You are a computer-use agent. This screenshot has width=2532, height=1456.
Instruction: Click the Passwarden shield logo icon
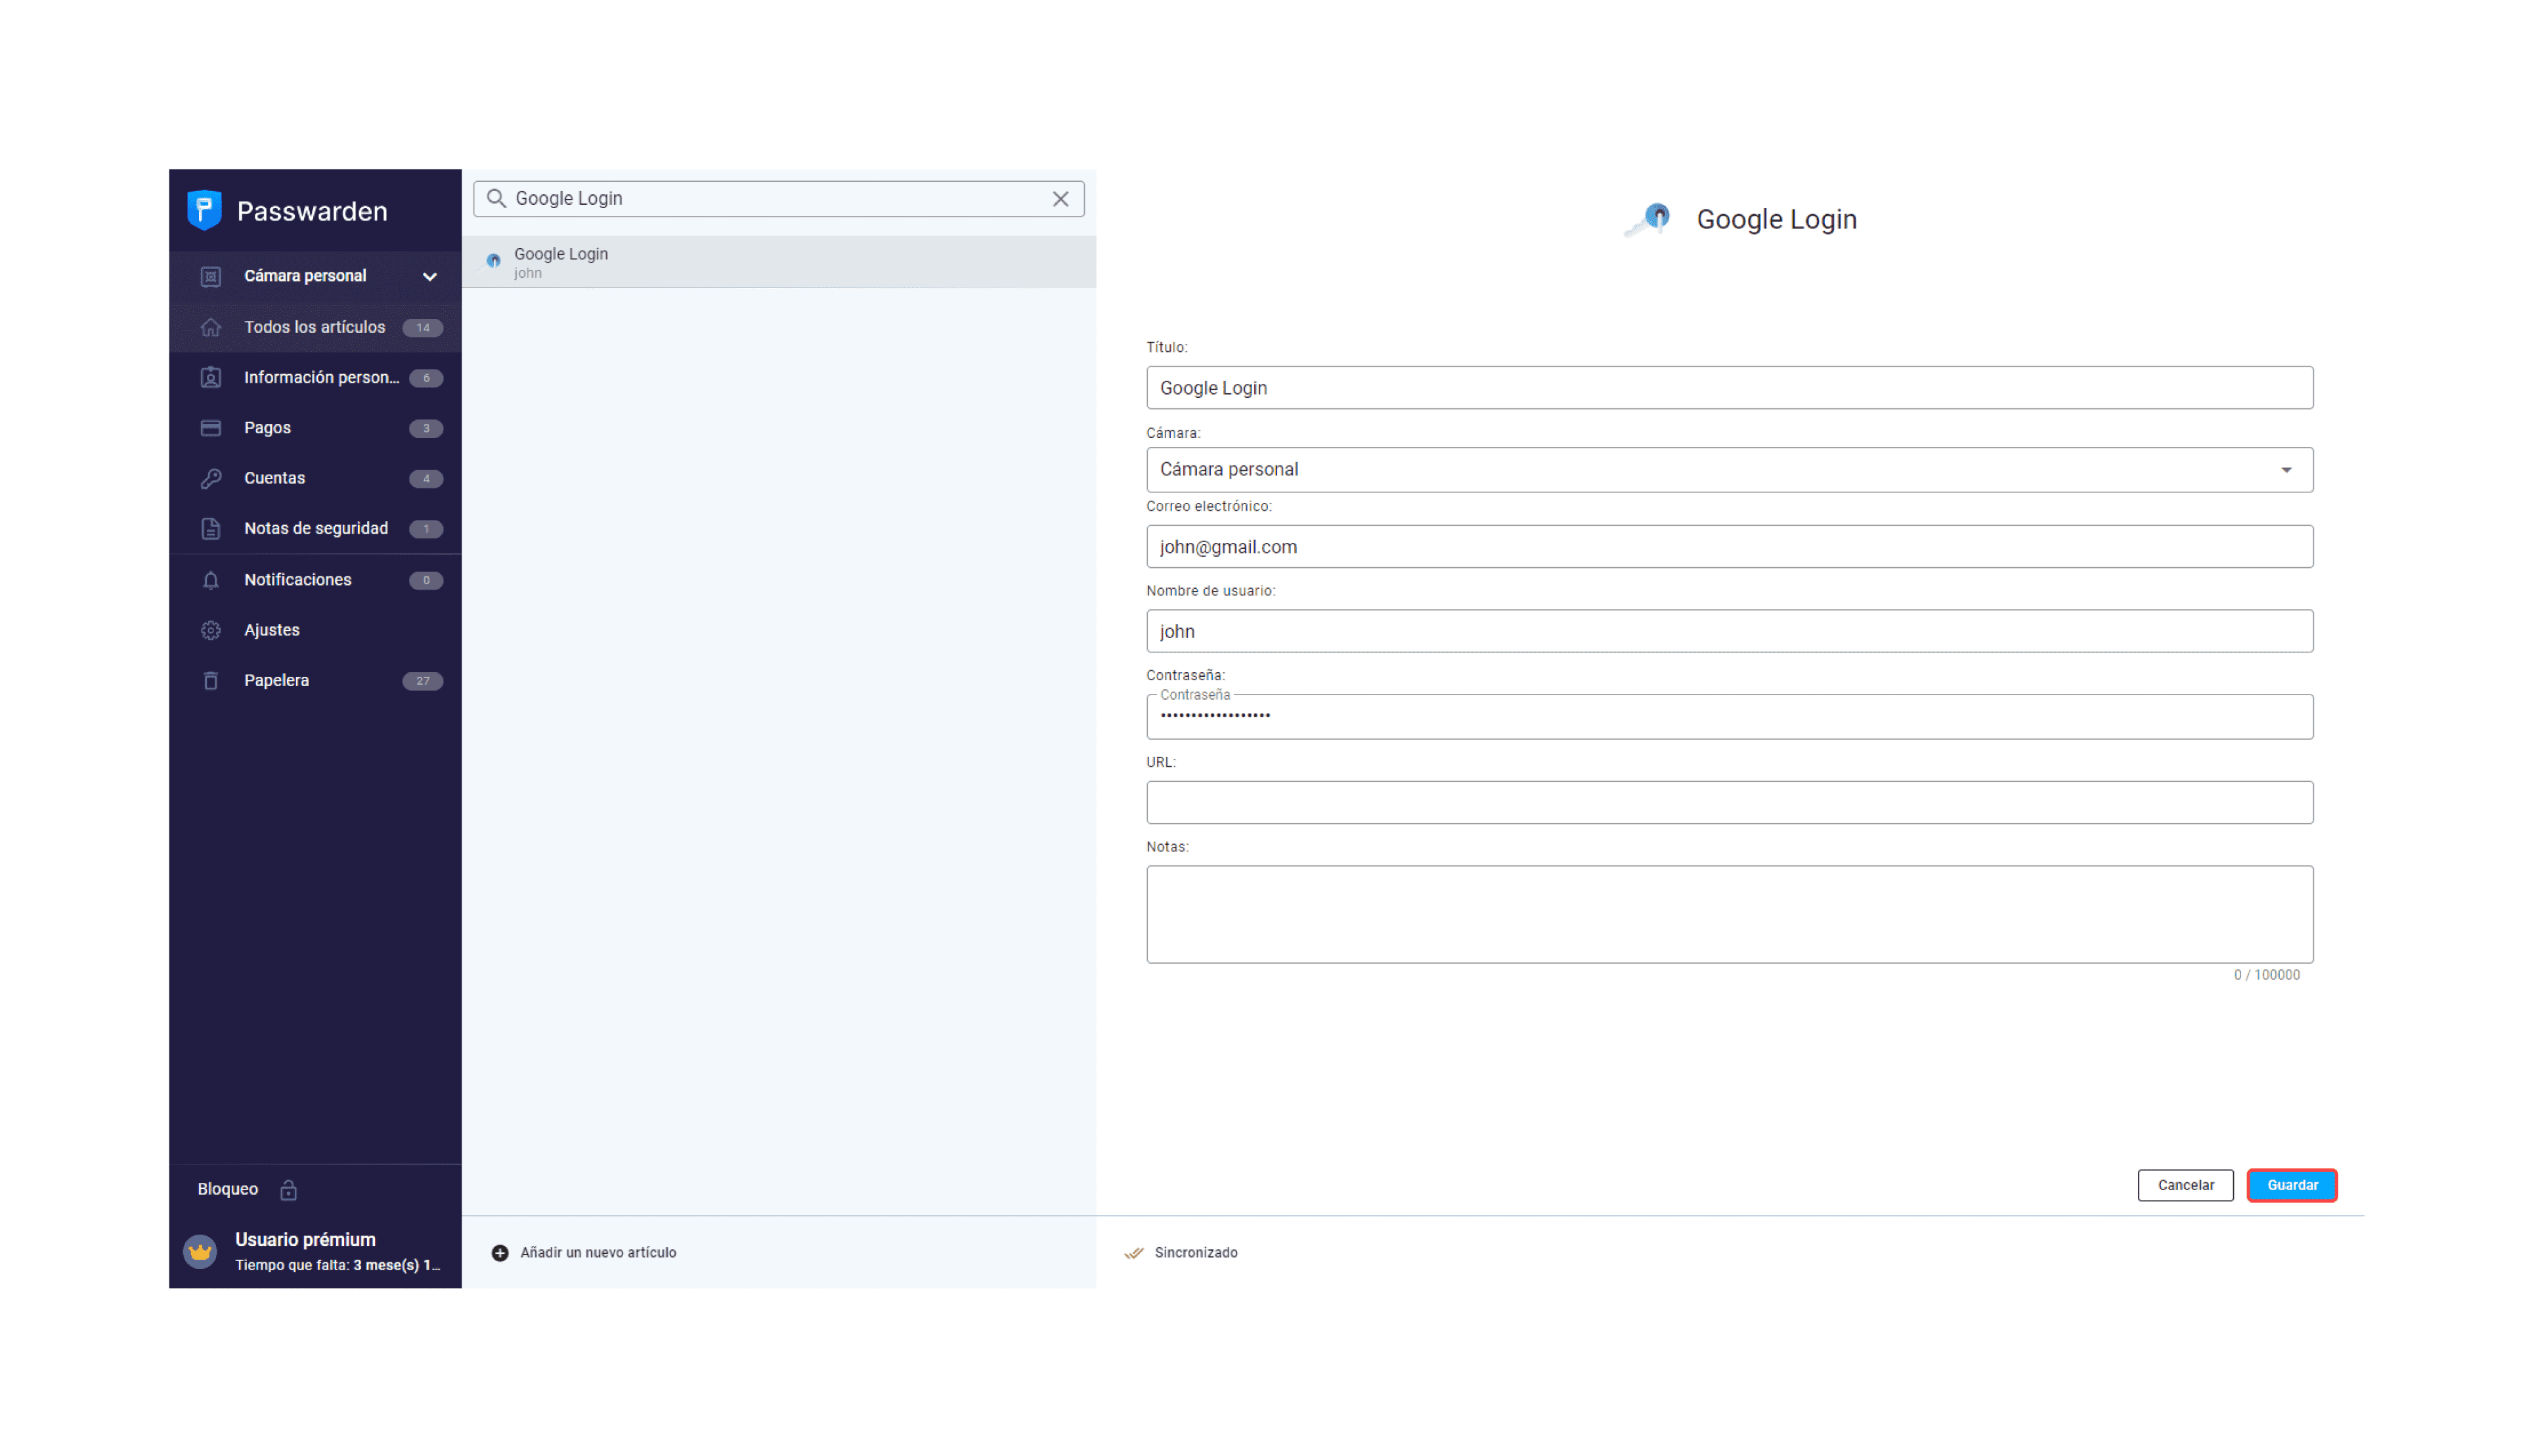point(204,210)
